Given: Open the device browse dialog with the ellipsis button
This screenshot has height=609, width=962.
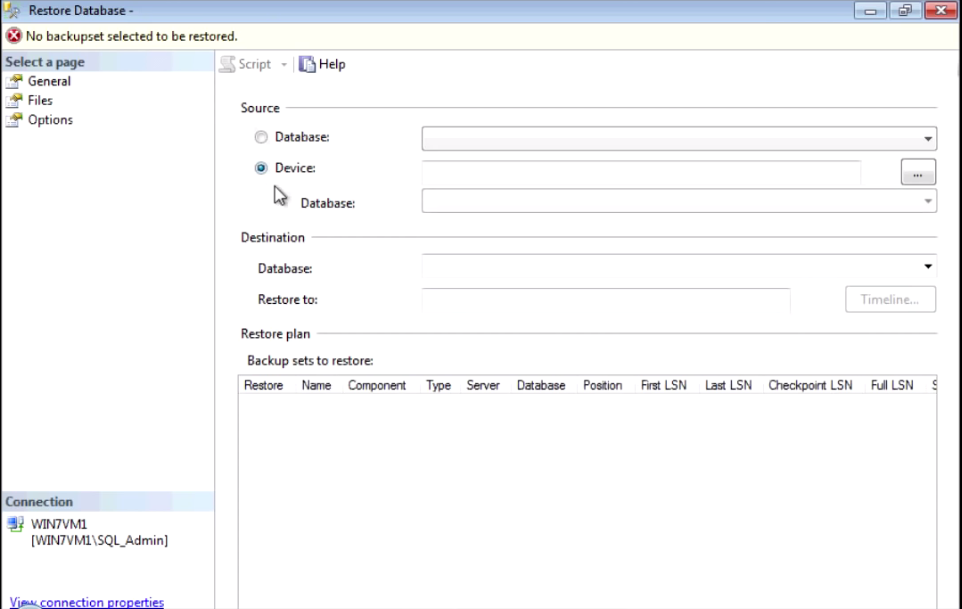Looking at the screenshot, I should [917, 171].
